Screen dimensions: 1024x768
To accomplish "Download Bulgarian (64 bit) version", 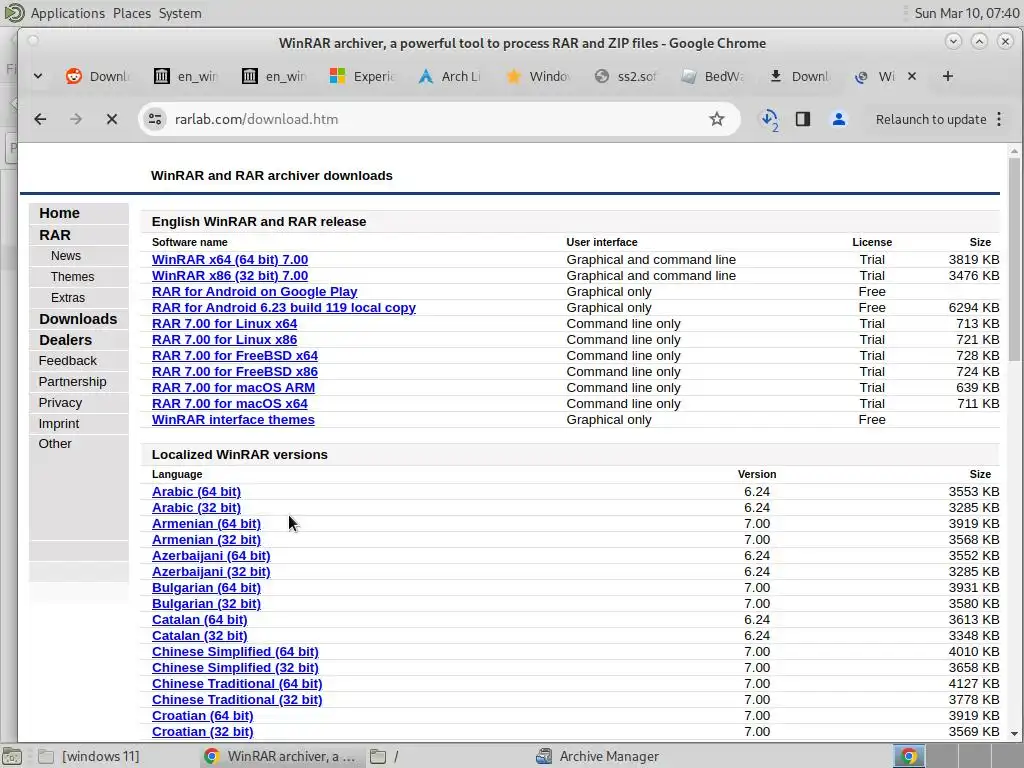I will pyautogui.click(x=206, y=587).
